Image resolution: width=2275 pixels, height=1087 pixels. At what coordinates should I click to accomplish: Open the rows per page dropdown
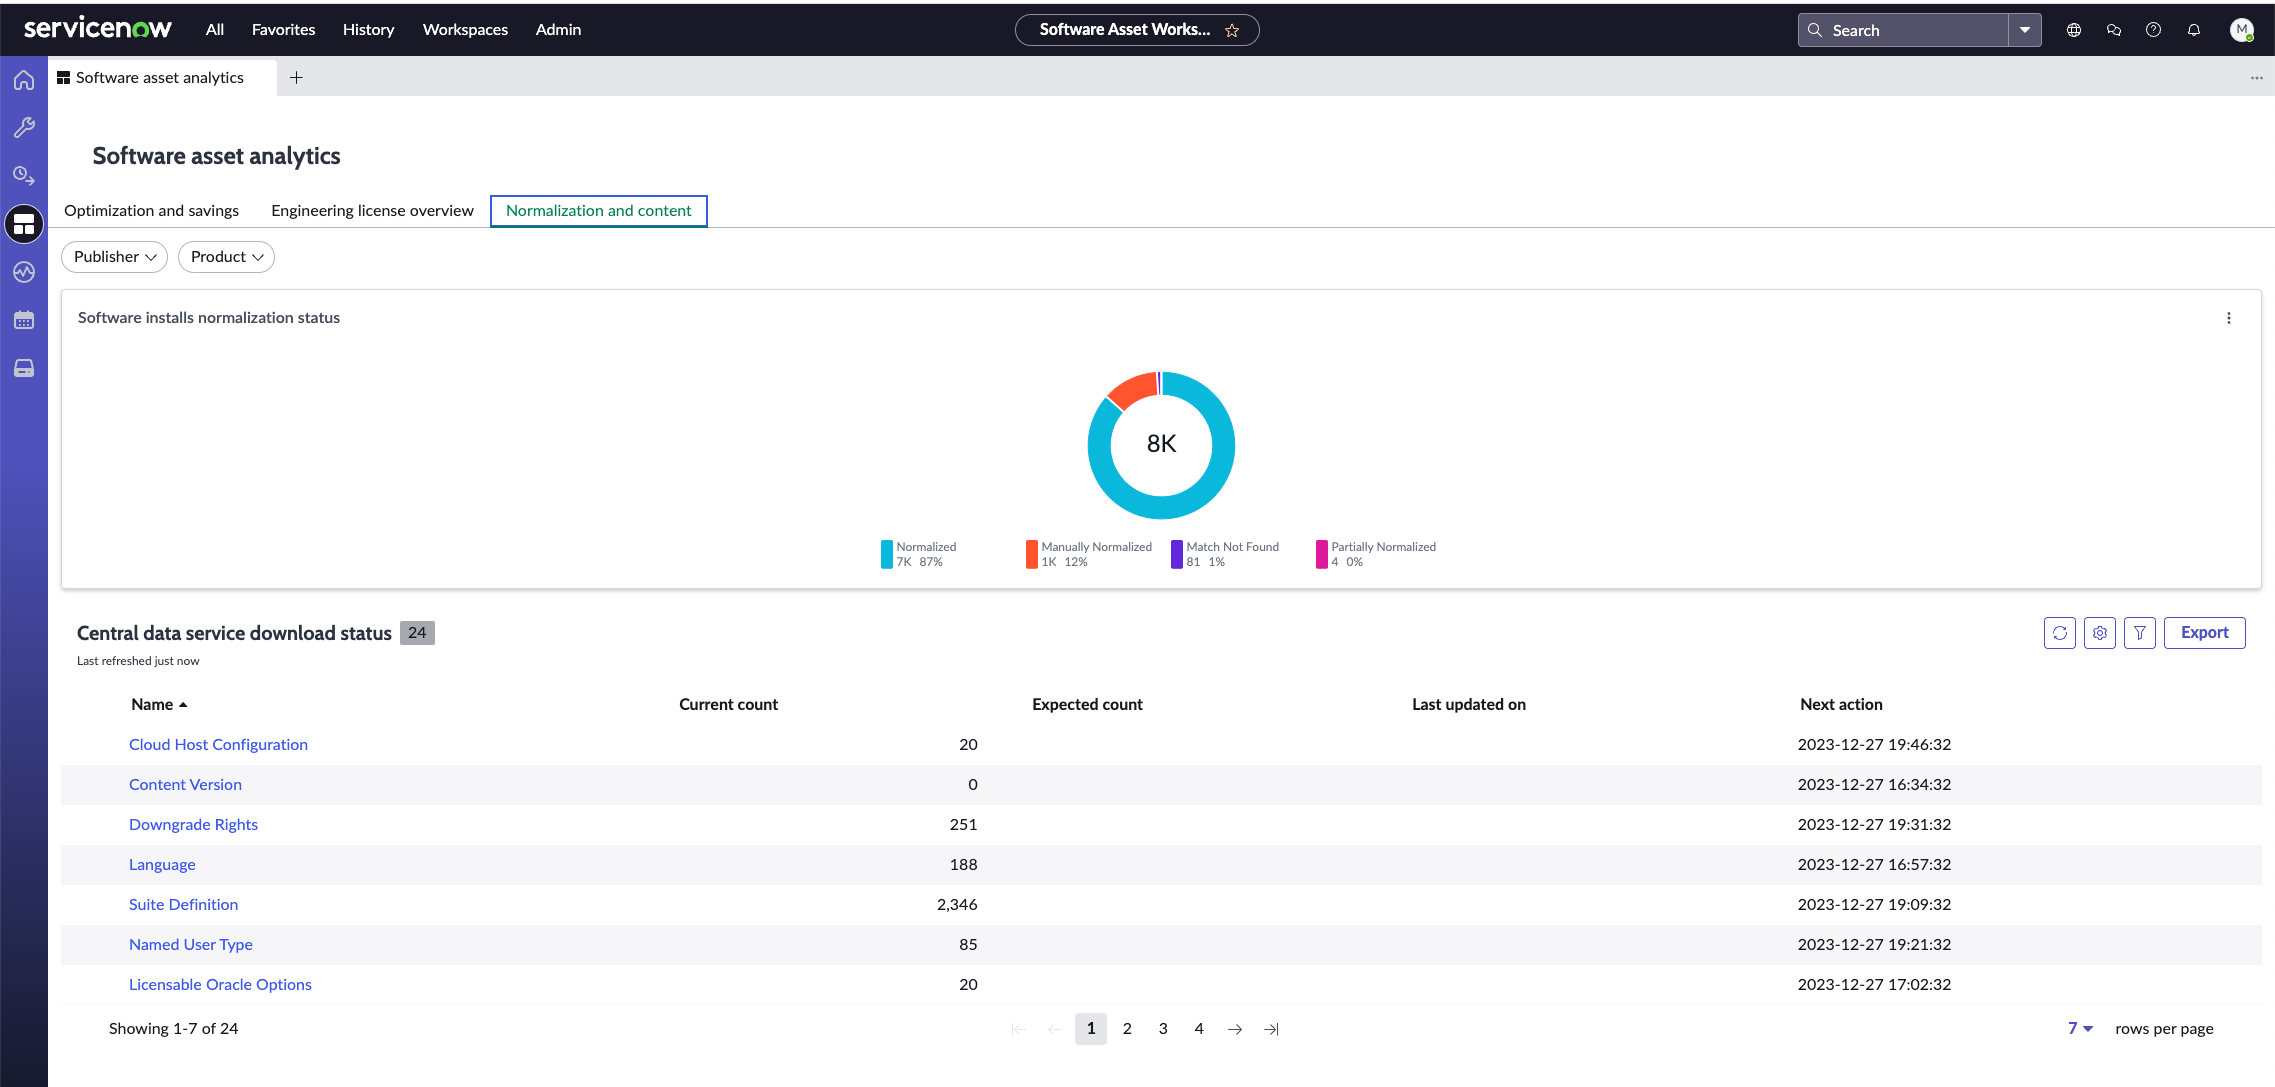pos(2080,1028)
